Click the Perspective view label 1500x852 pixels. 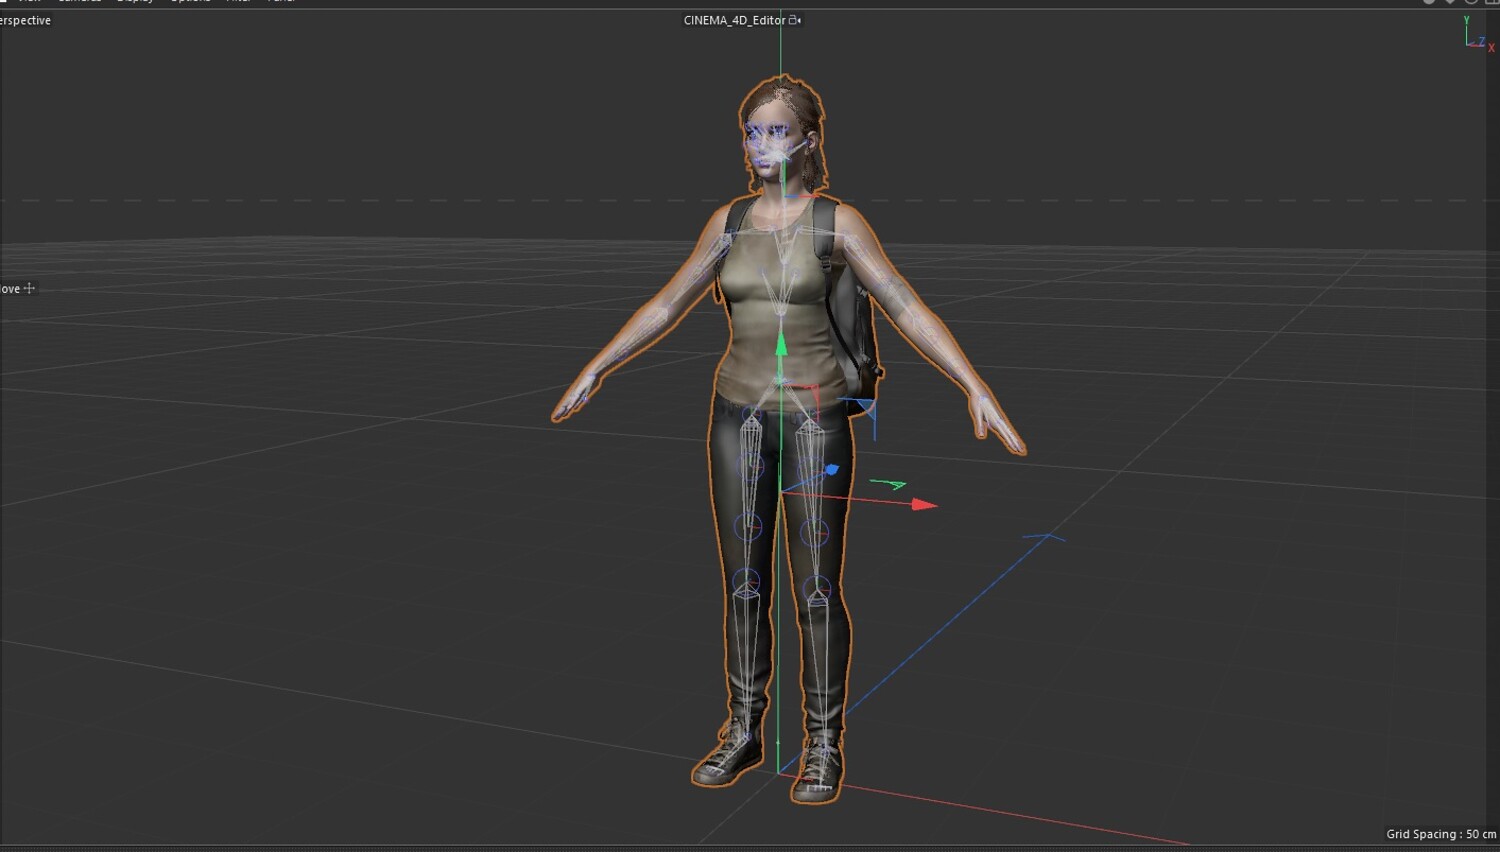coord(25,20)
